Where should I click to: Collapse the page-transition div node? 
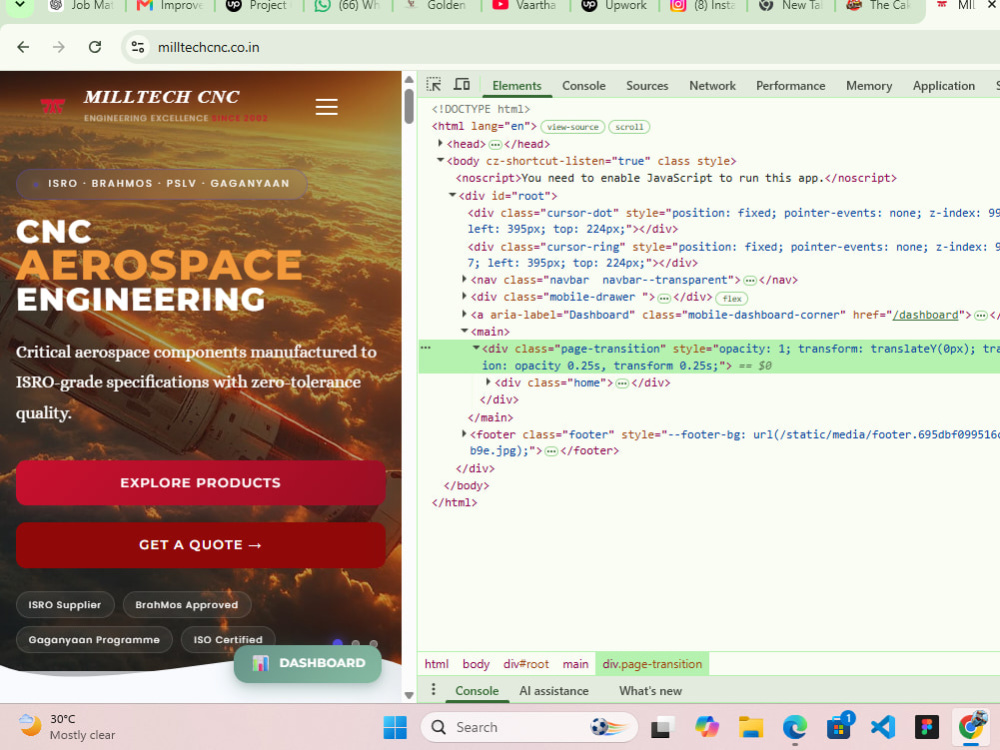(x=476, y=348)
